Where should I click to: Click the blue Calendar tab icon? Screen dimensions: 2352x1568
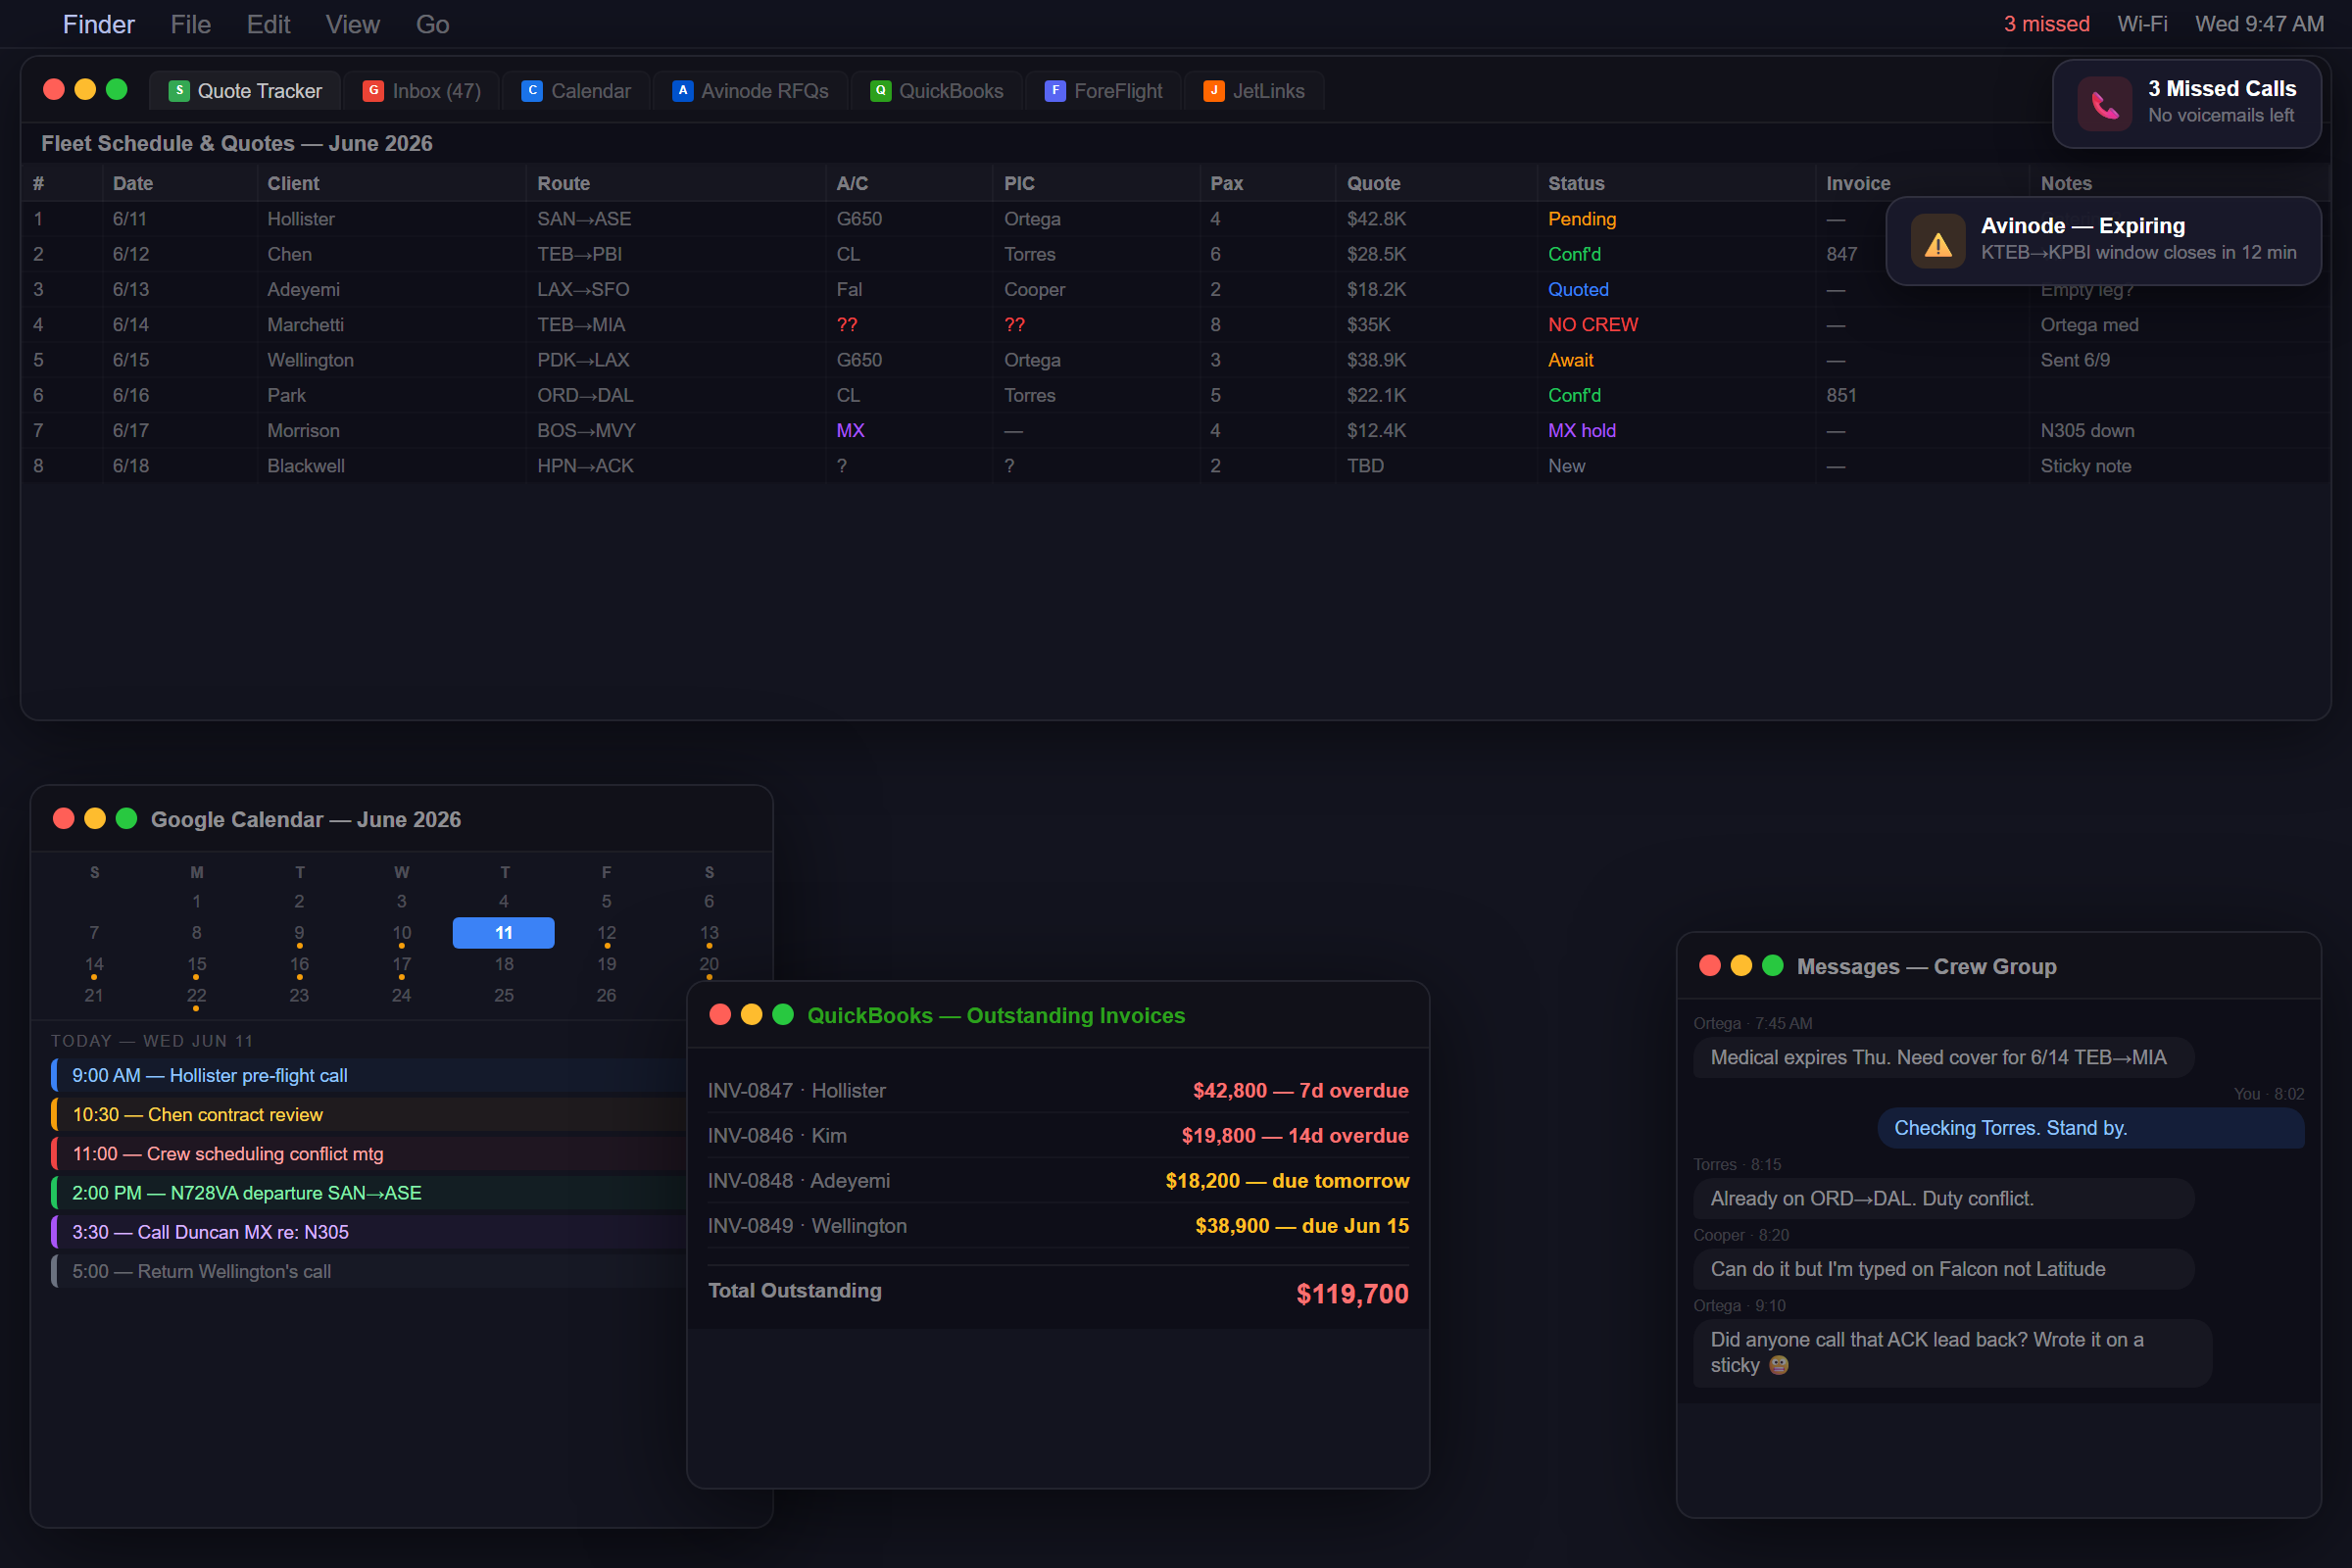click(532, 91)
